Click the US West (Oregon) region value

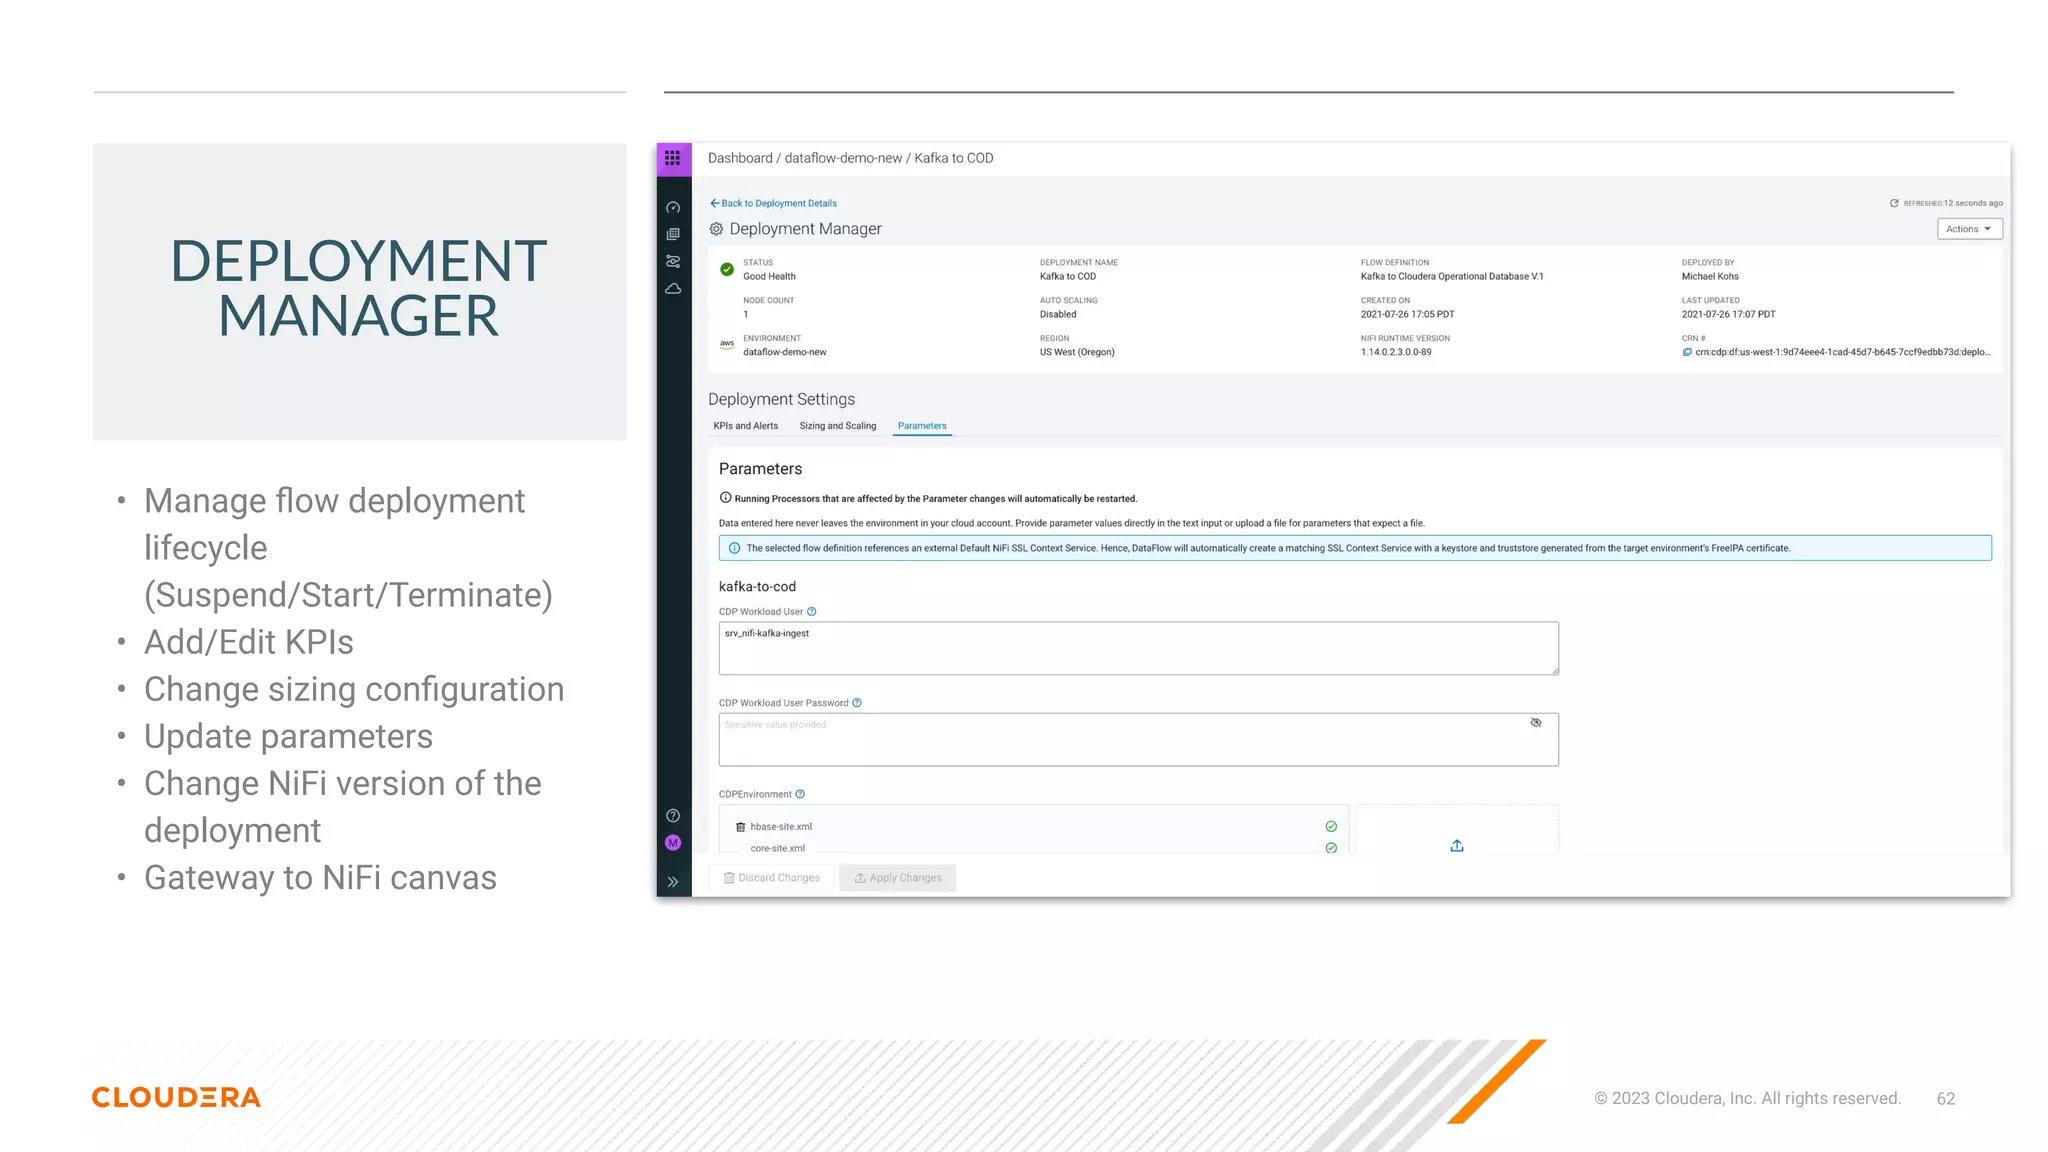pos(1077,352)
